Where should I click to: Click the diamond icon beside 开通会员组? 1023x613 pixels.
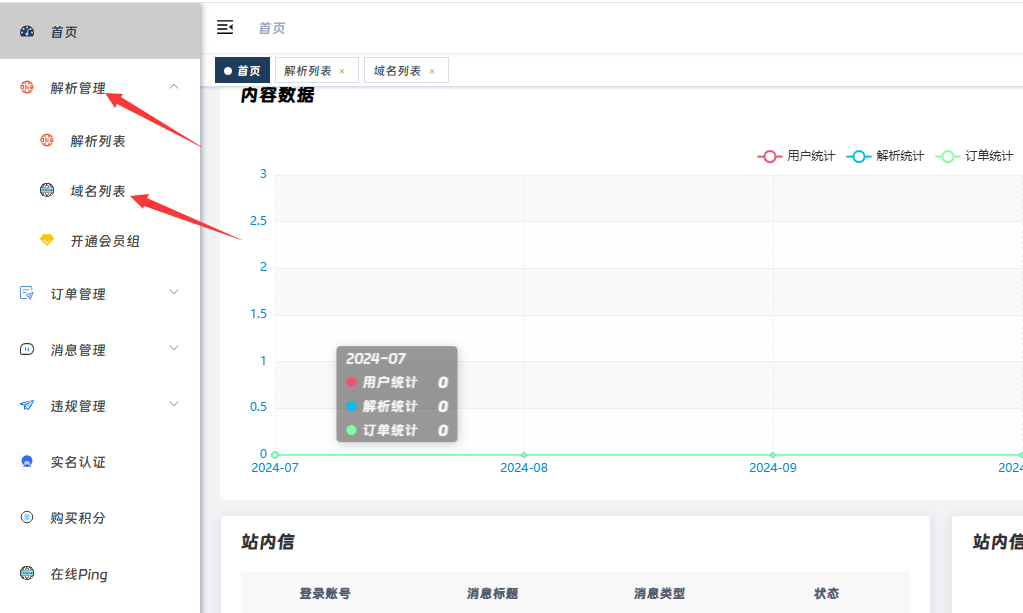(47, 241)
